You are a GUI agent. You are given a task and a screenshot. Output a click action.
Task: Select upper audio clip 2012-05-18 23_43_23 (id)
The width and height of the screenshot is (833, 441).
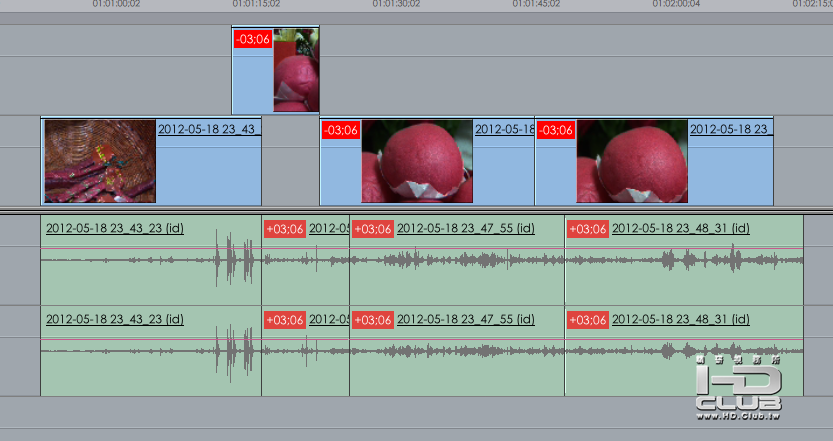pos(151,260)
